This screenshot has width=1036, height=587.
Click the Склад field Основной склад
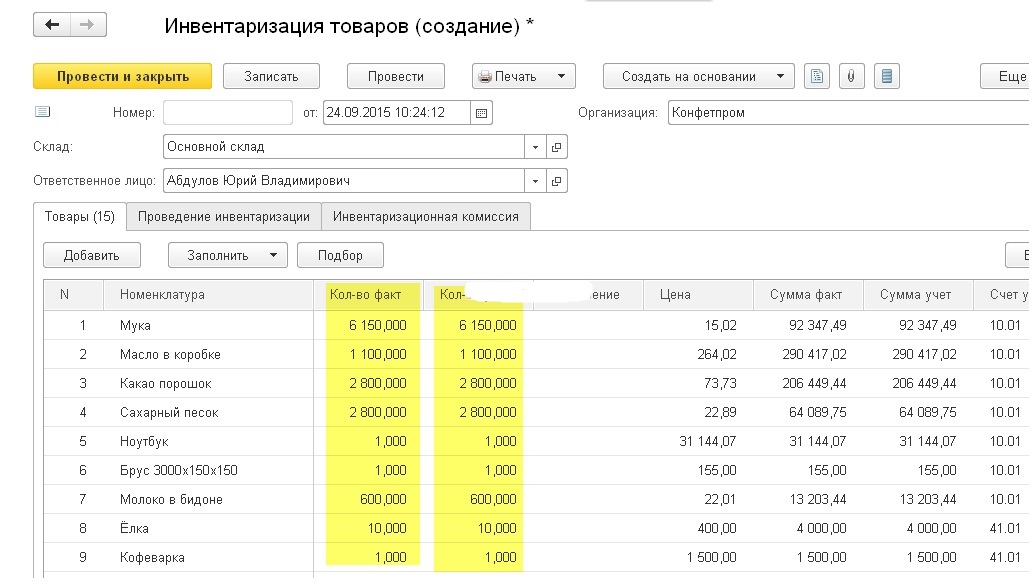tap(344, 147)
